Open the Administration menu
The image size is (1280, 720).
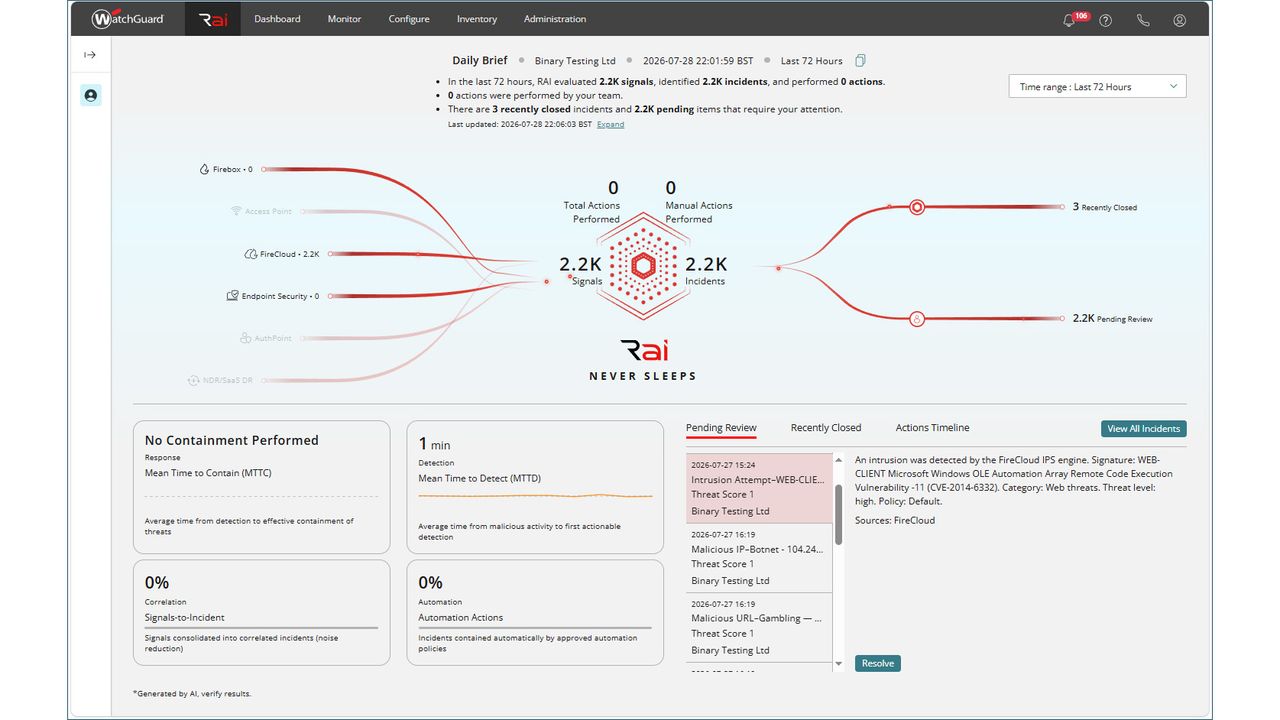(x=555, y=19)
